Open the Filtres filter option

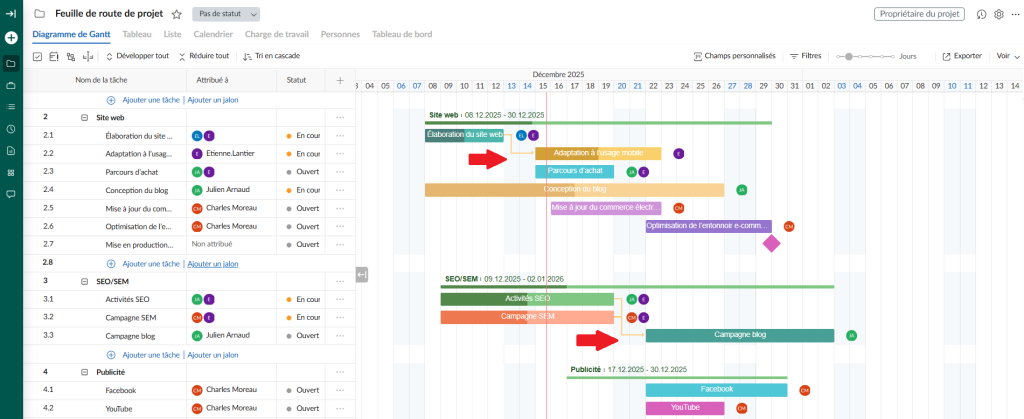tap(805, 56)
